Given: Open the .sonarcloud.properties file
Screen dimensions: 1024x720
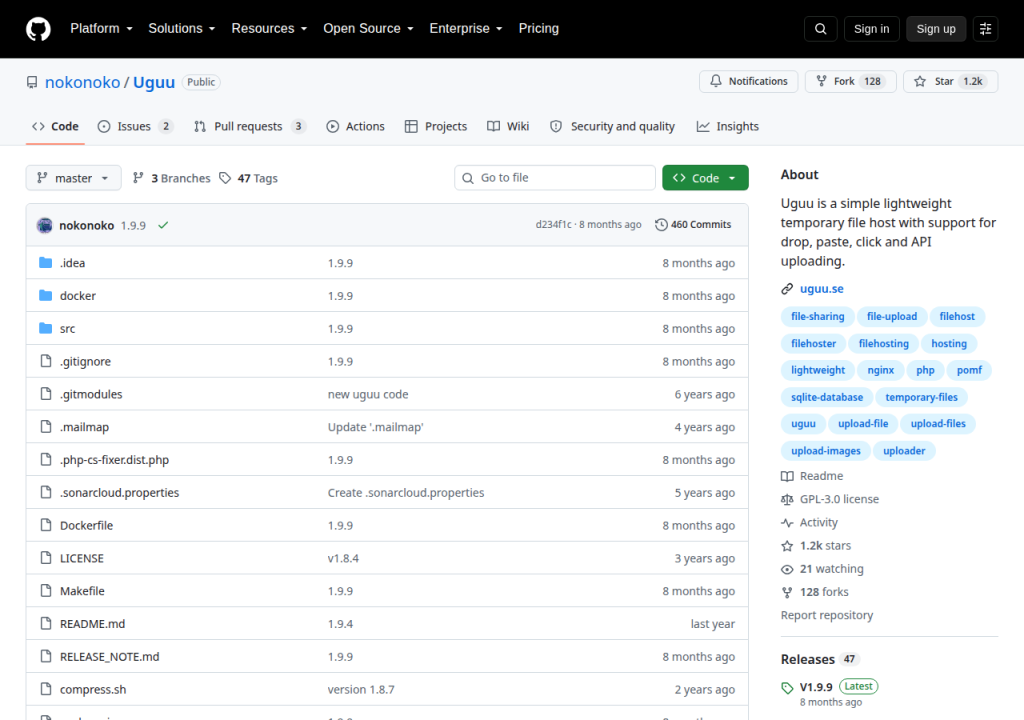Looking at the screenshot, I should [x=120, y=493].
